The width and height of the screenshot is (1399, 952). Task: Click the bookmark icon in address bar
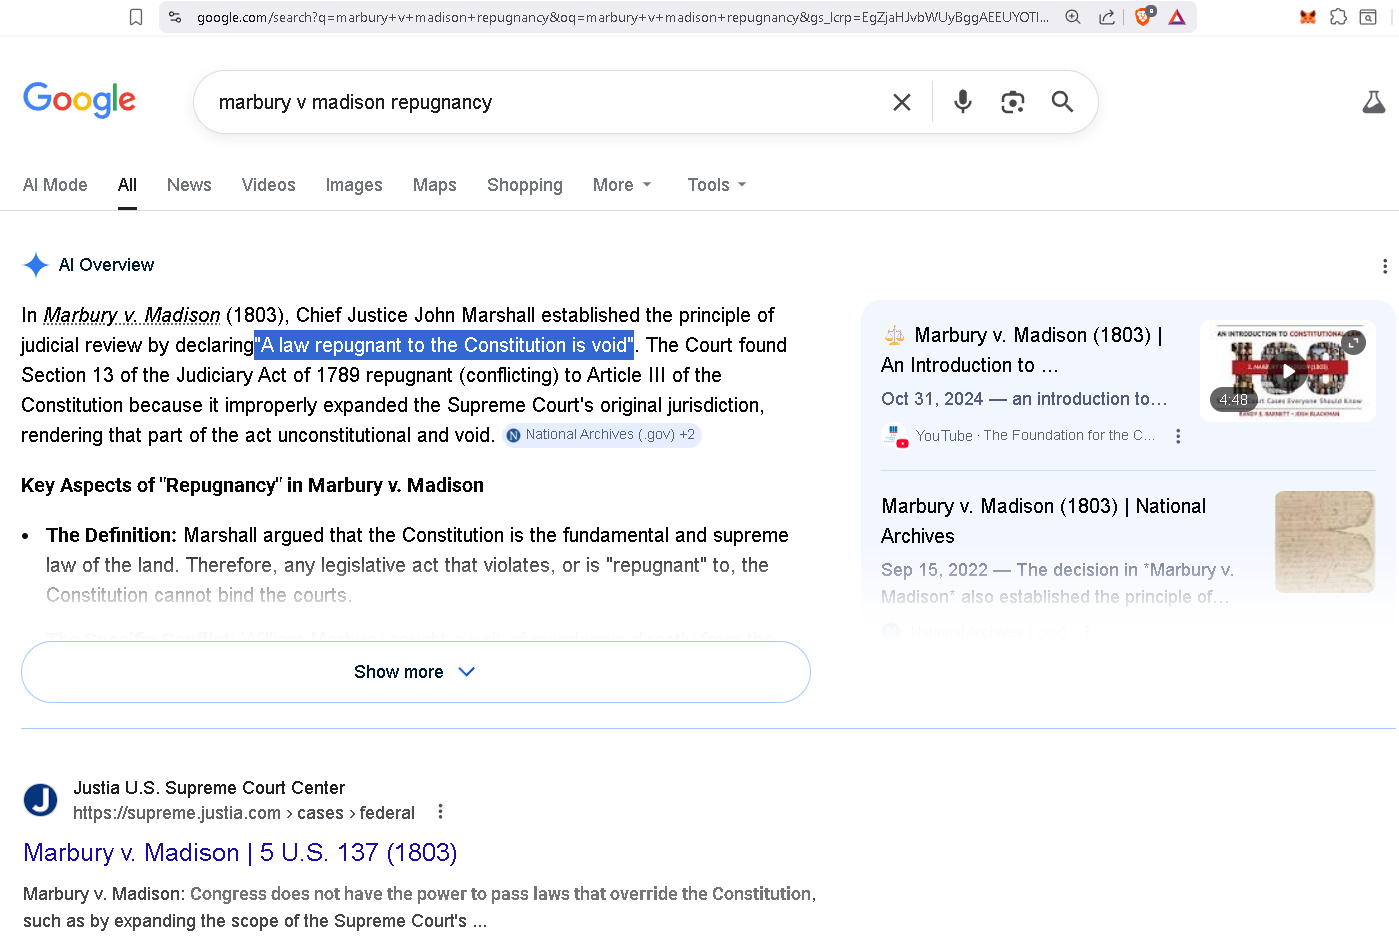tap(136, 17)
